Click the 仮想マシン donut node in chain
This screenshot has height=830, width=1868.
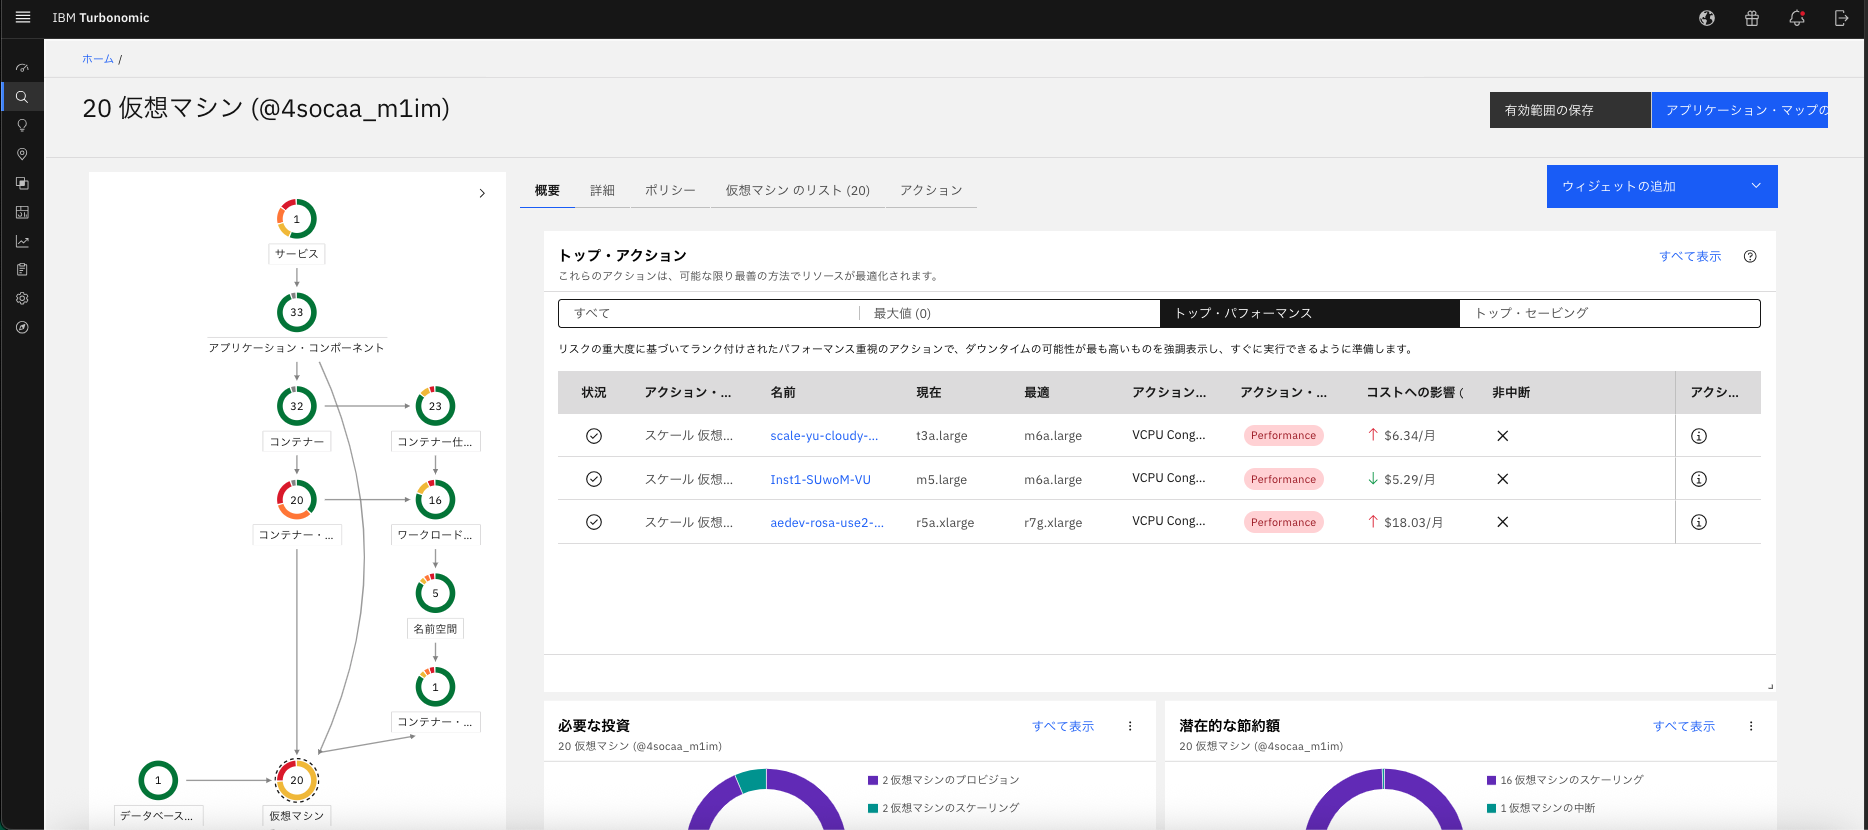click(296, 780)
